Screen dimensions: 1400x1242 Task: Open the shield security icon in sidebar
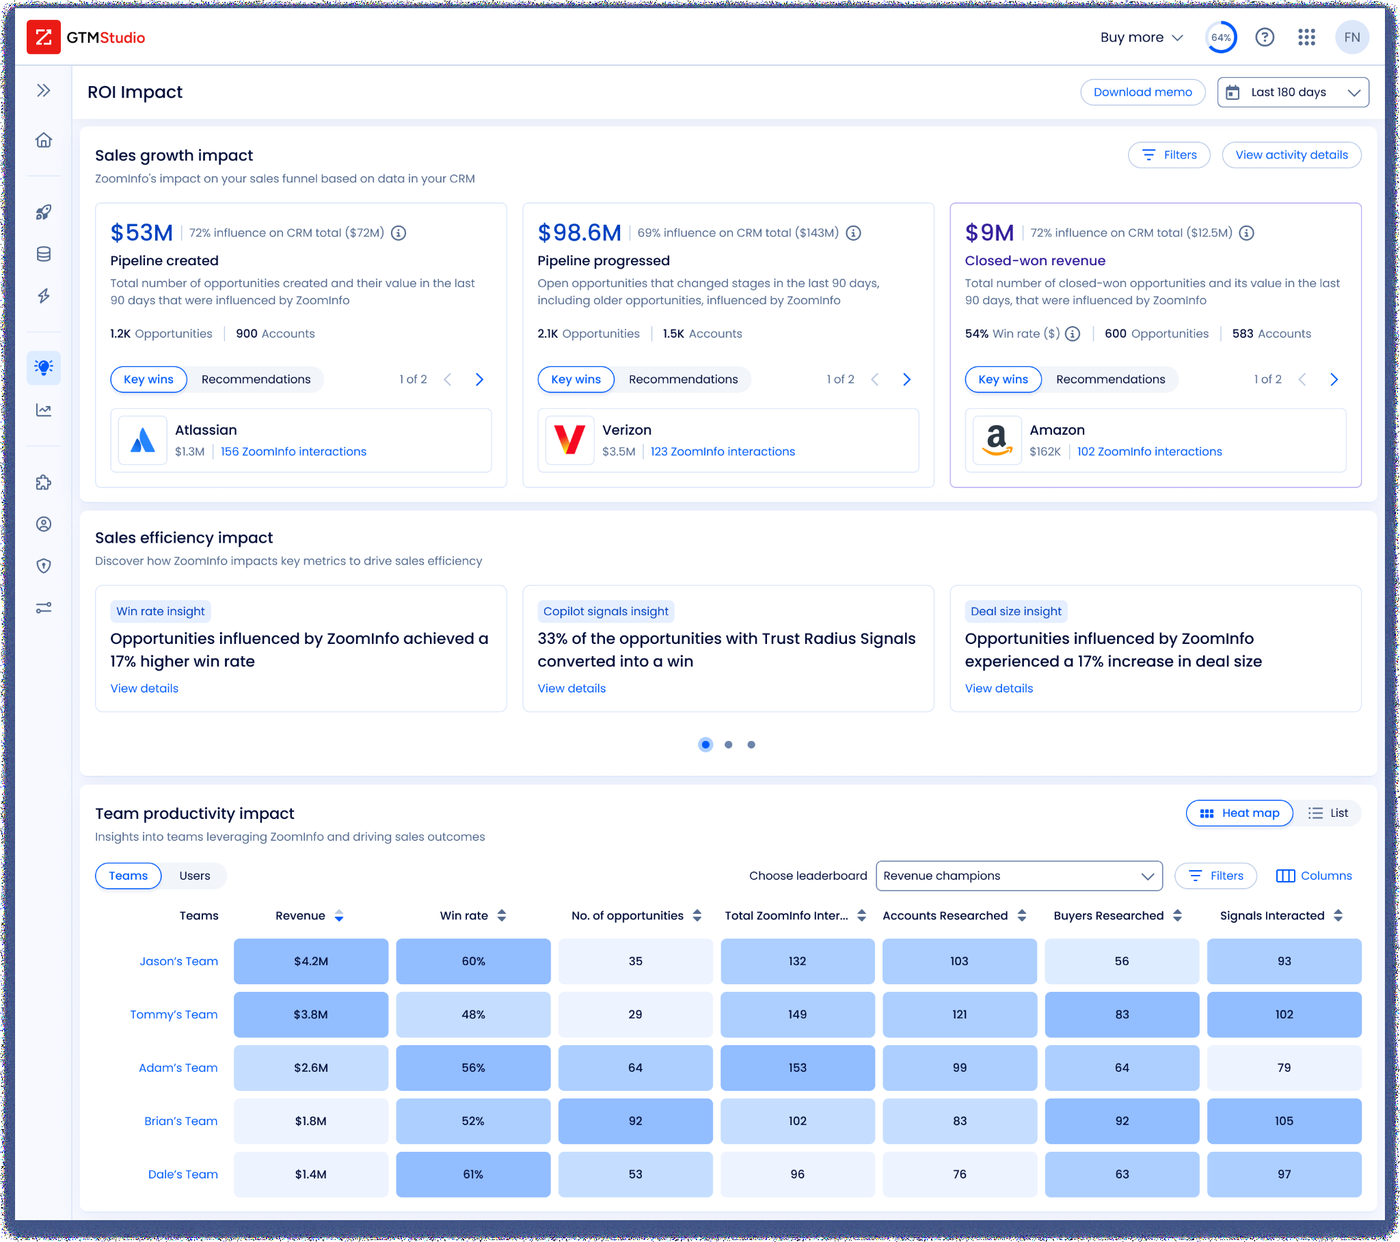(43, 566)
